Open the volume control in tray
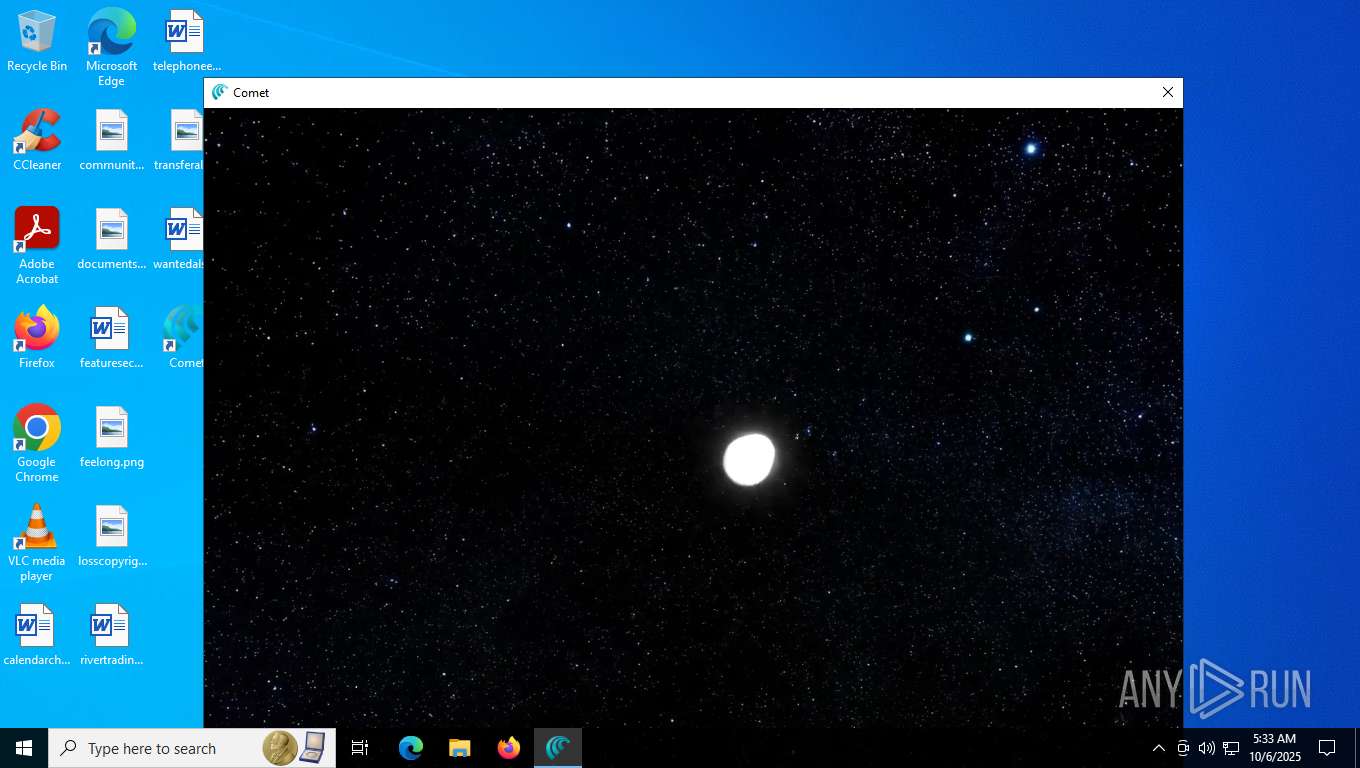This screenshot has height=768, width=1360. pos(1206,748)
